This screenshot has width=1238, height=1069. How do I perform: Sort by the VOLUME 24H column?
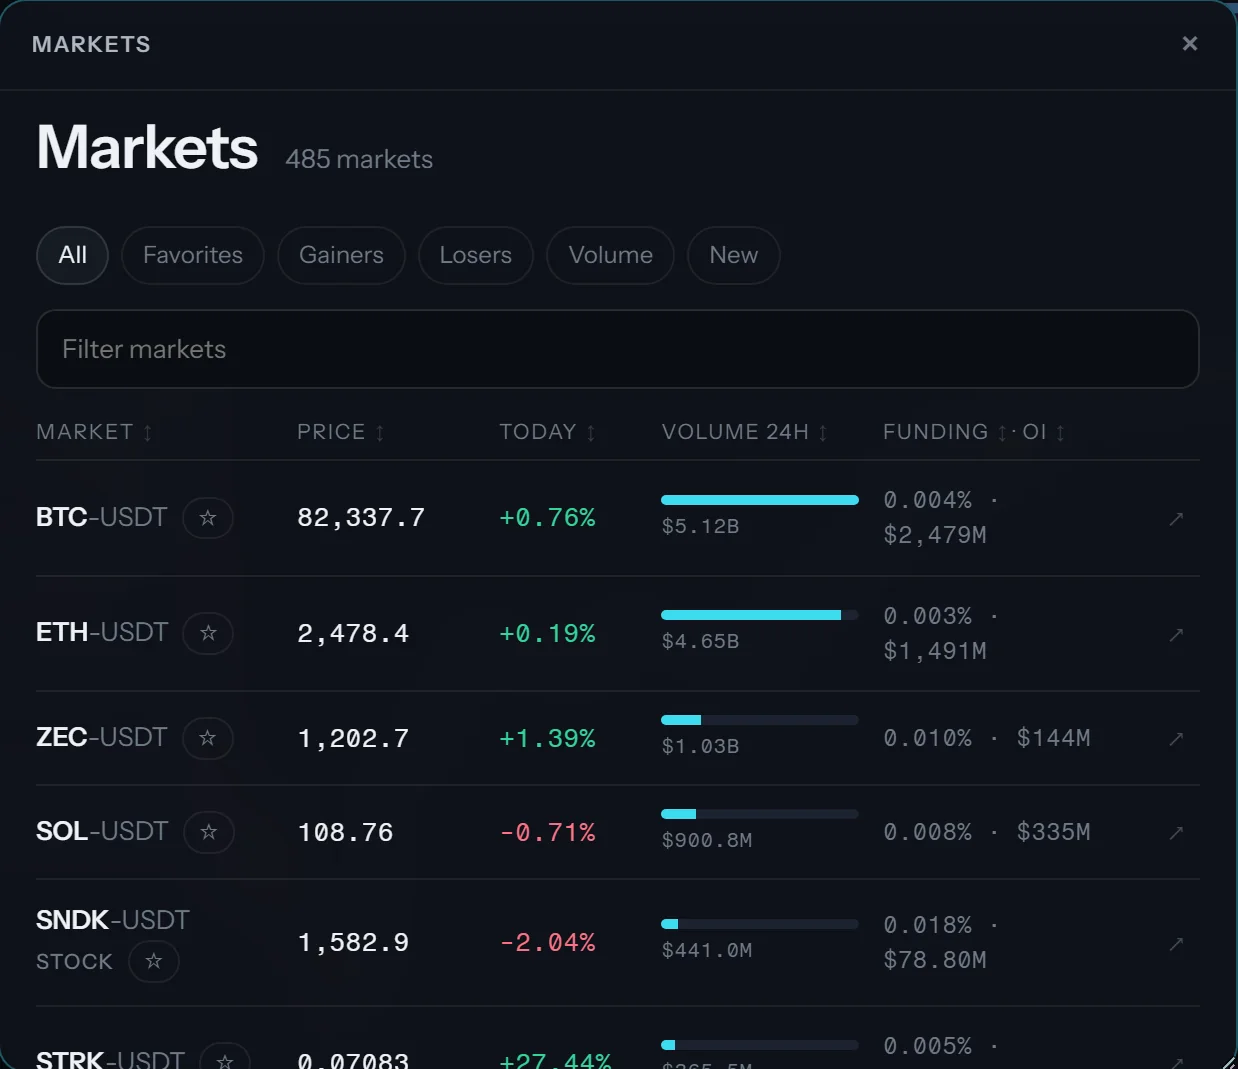pyautogui.click(x=745, y=432)
